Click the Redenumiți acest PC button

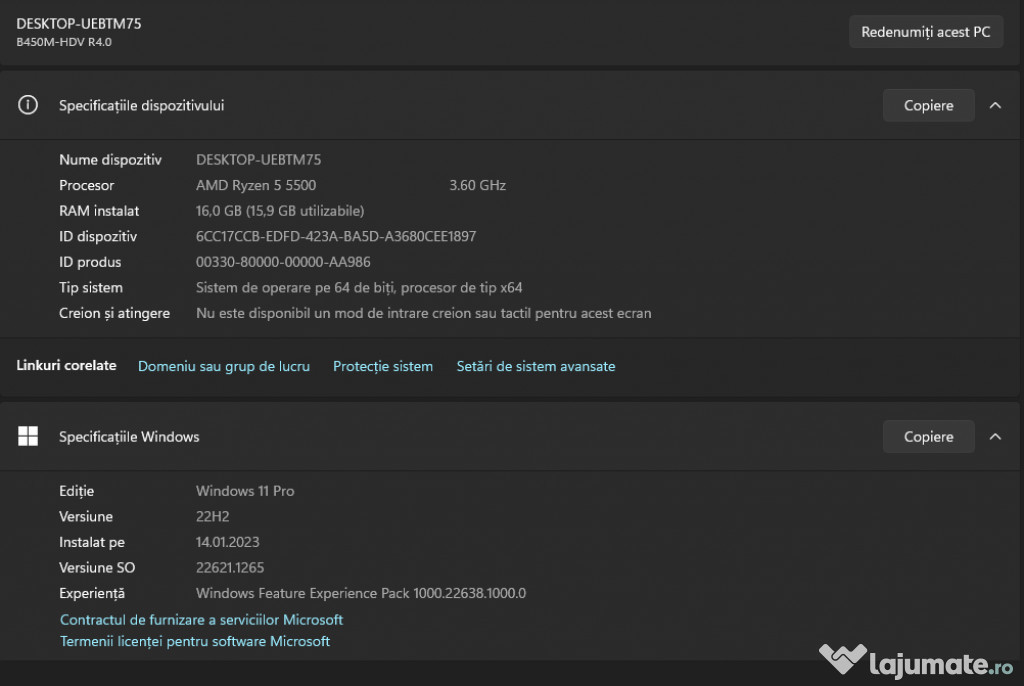[x=925, y=31]
